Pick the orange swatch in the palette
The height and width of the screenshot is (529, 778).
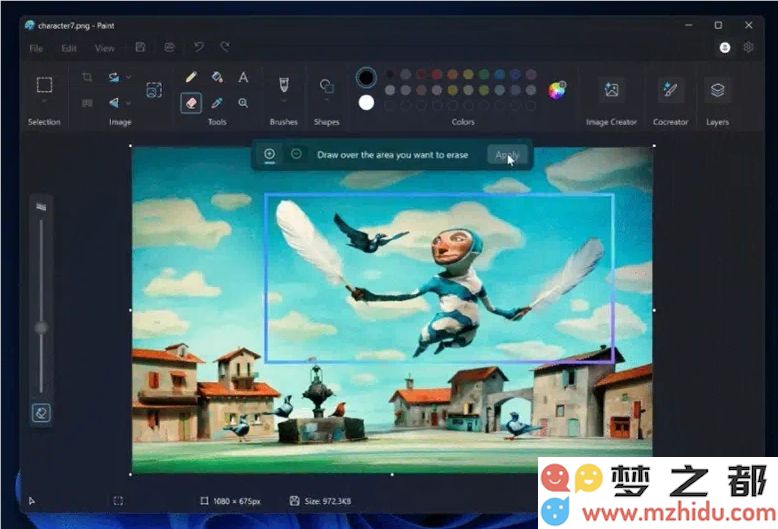[453, 74]
